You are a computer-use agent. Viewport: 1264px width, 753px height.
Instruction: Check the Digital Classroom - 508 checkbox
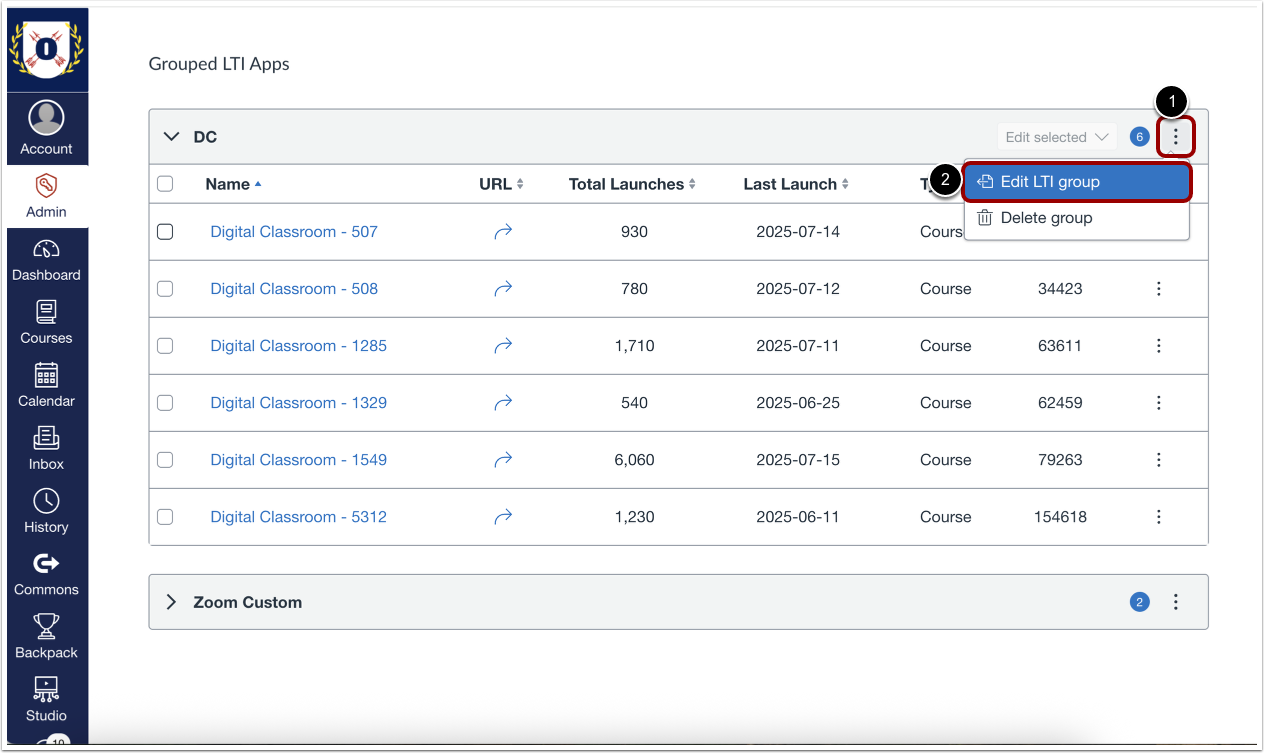click(165, 289)
